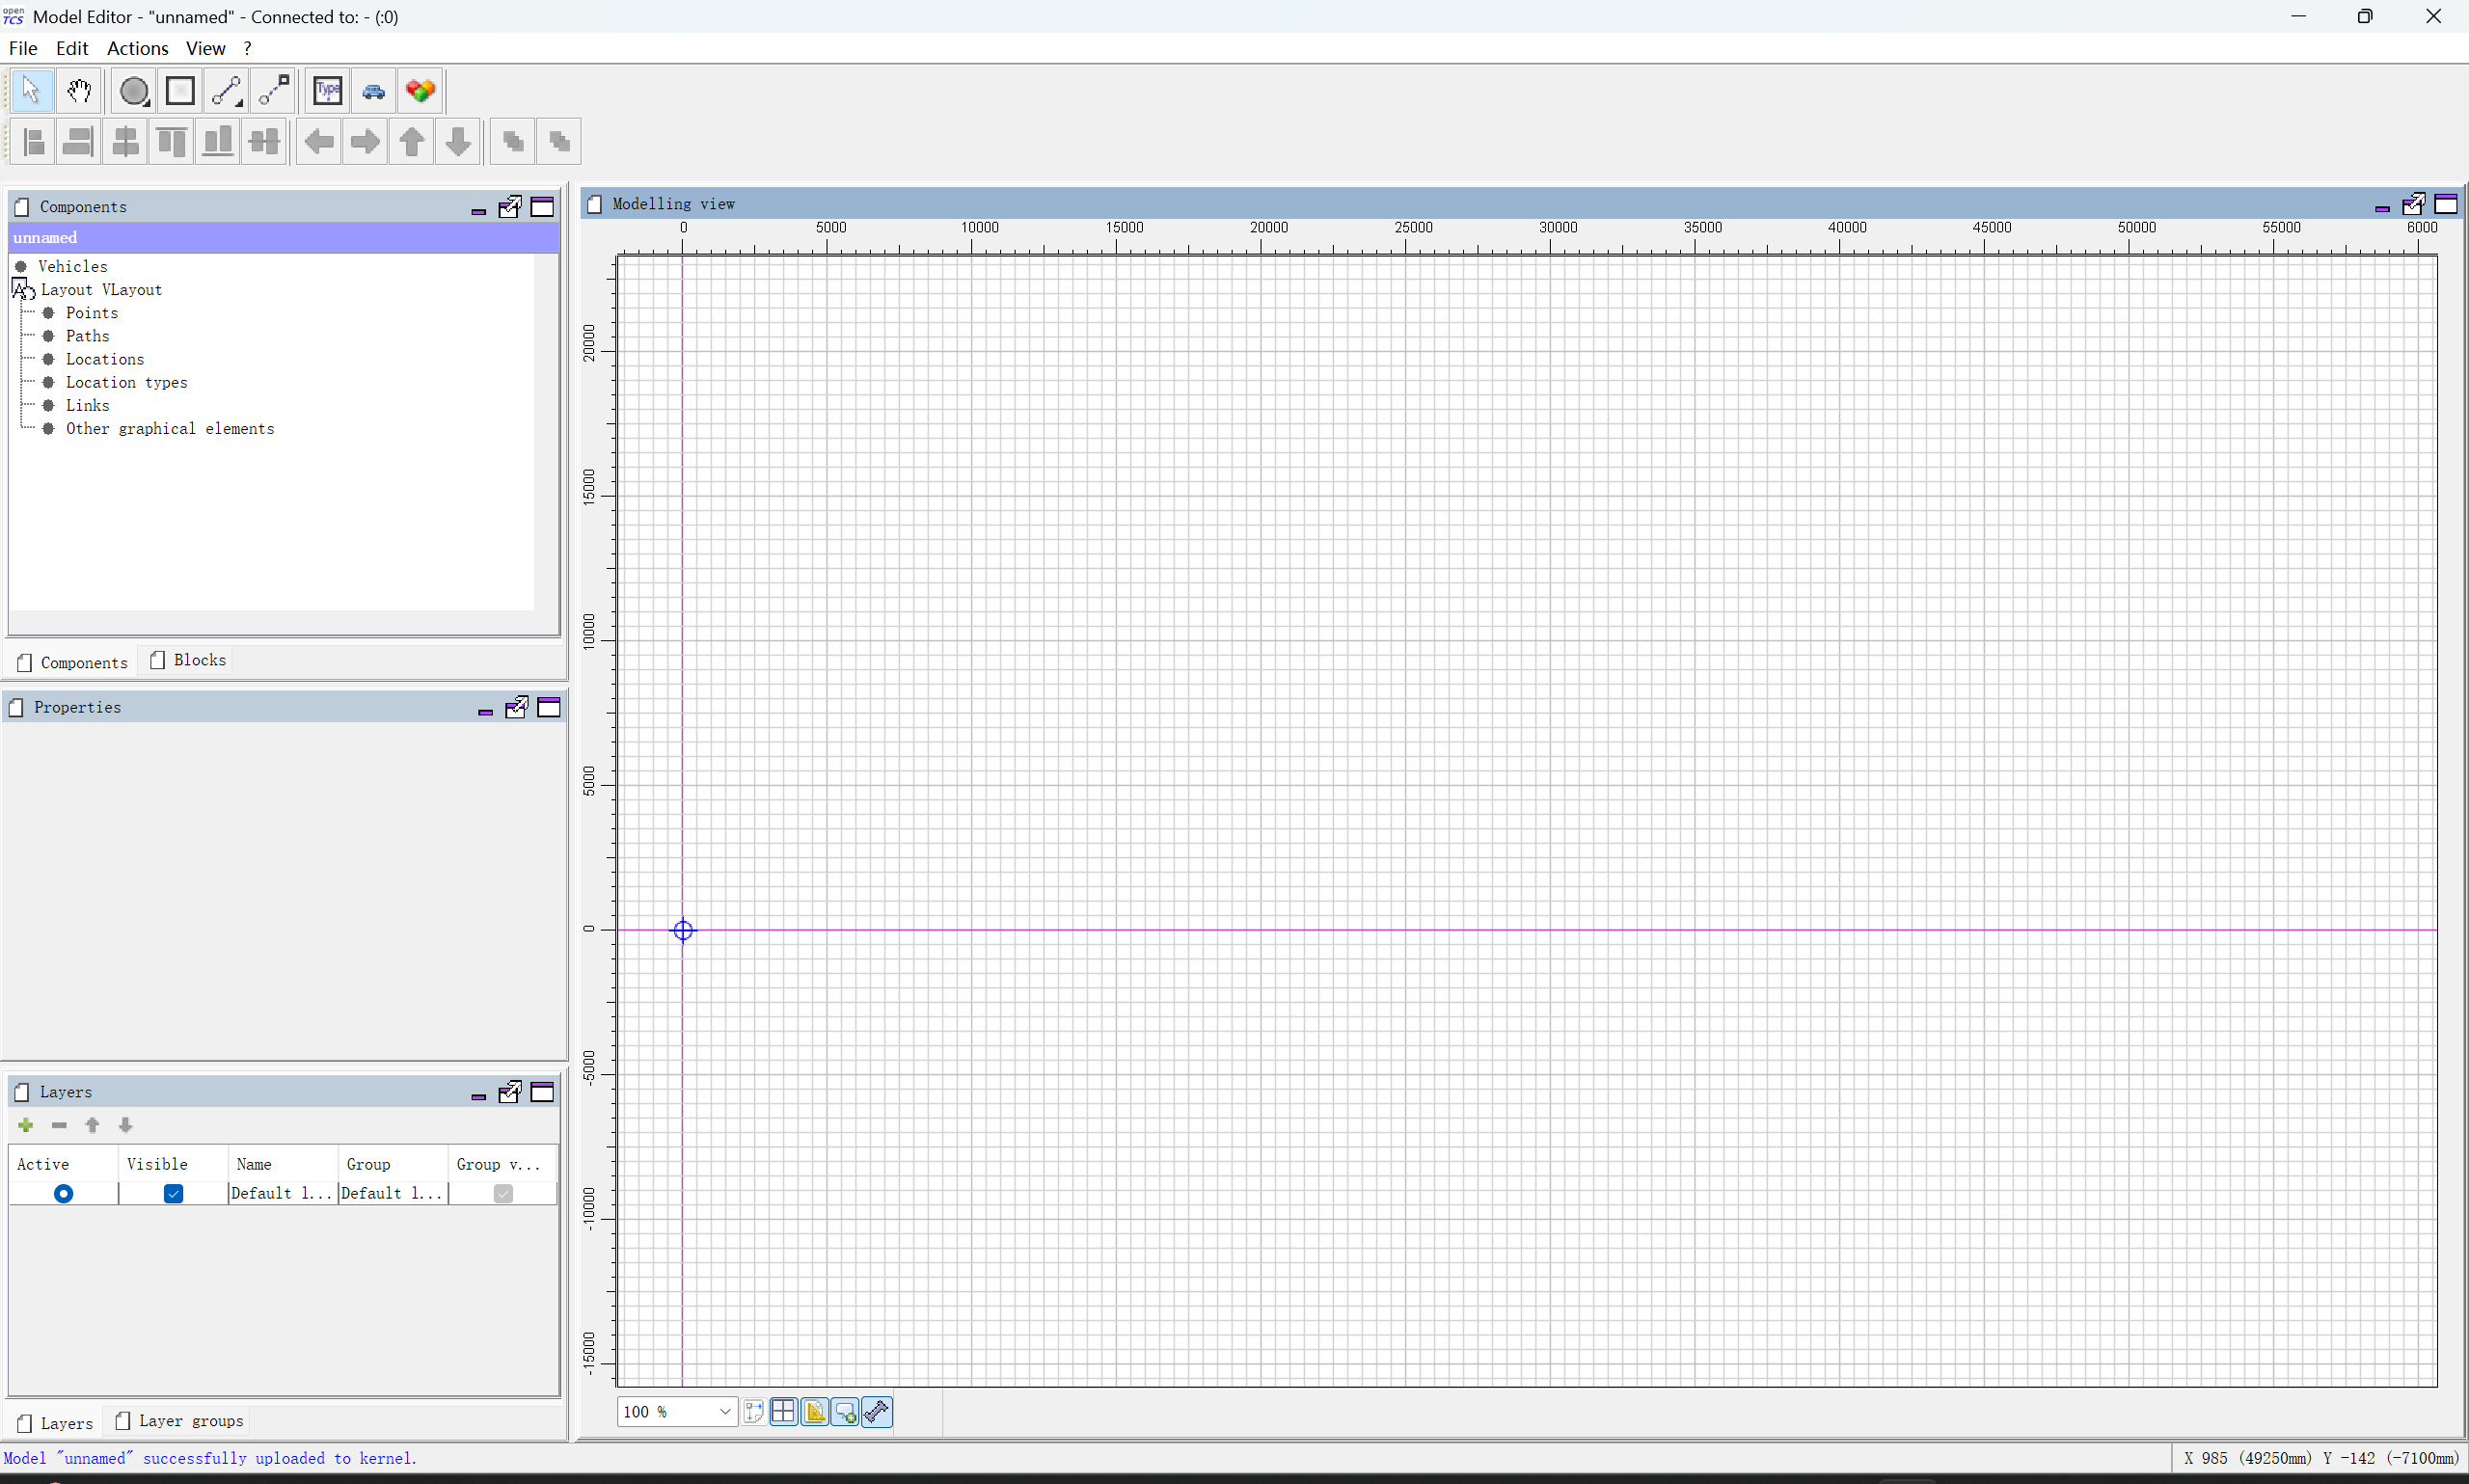Select the dashed link creation tool
Screen dimensions: 2469x1484
coord(273,91)
